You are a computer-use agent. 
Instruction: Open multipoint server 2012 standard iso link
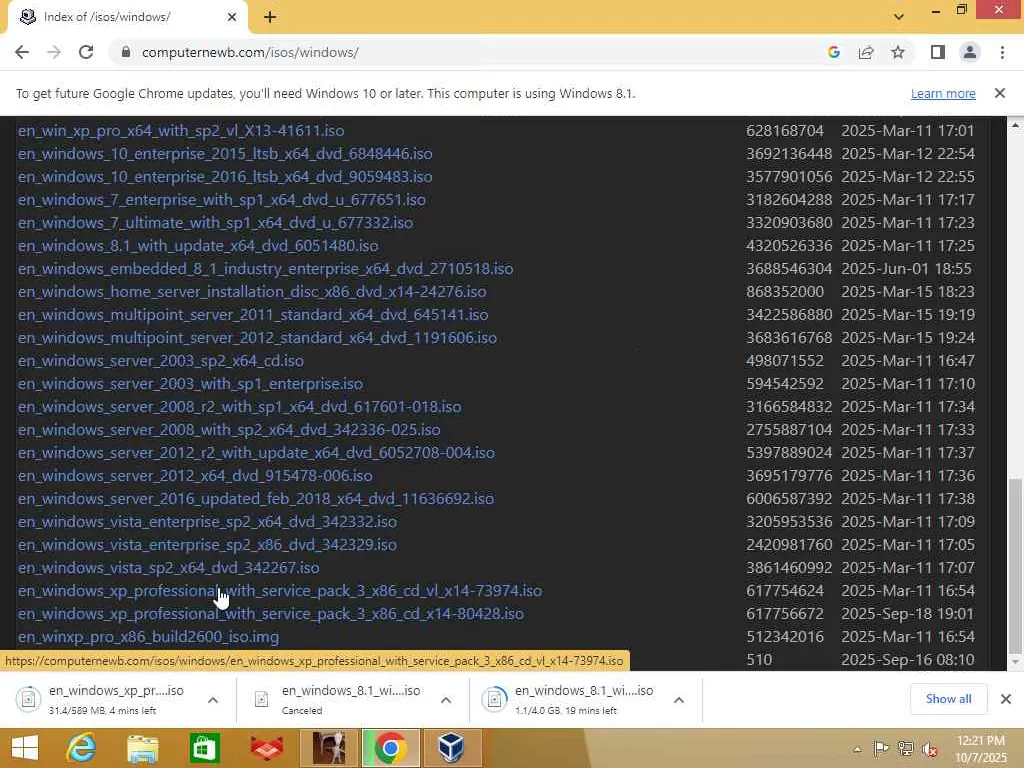click(x=257, y=338)
